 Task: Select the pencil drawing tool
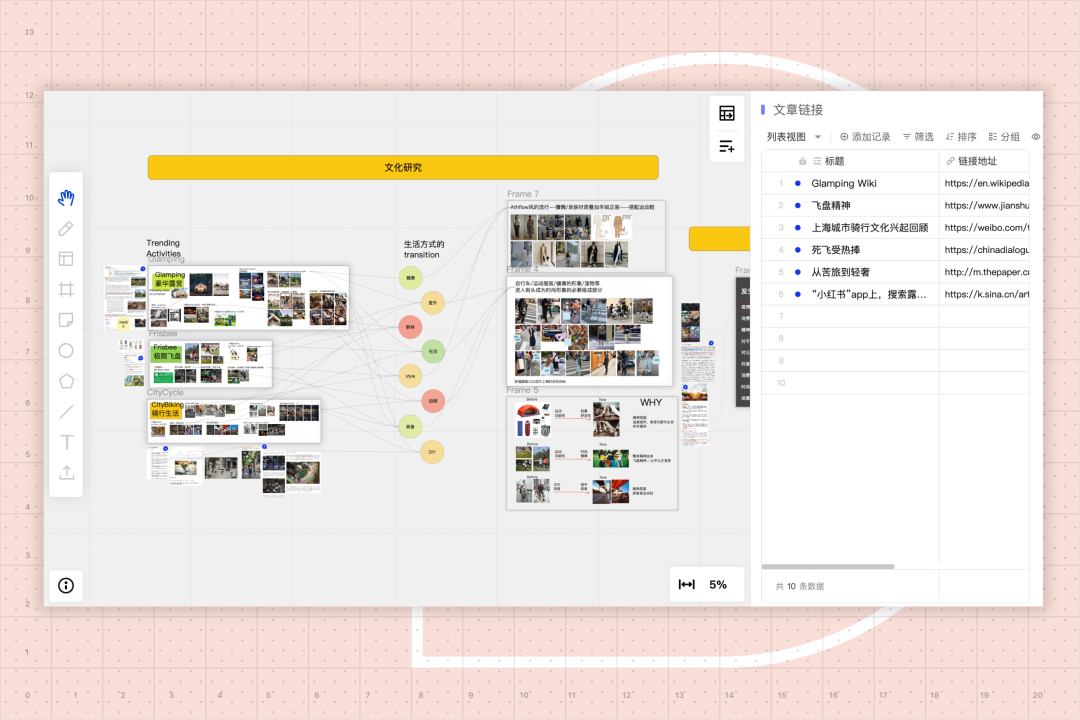click(66, 229)
